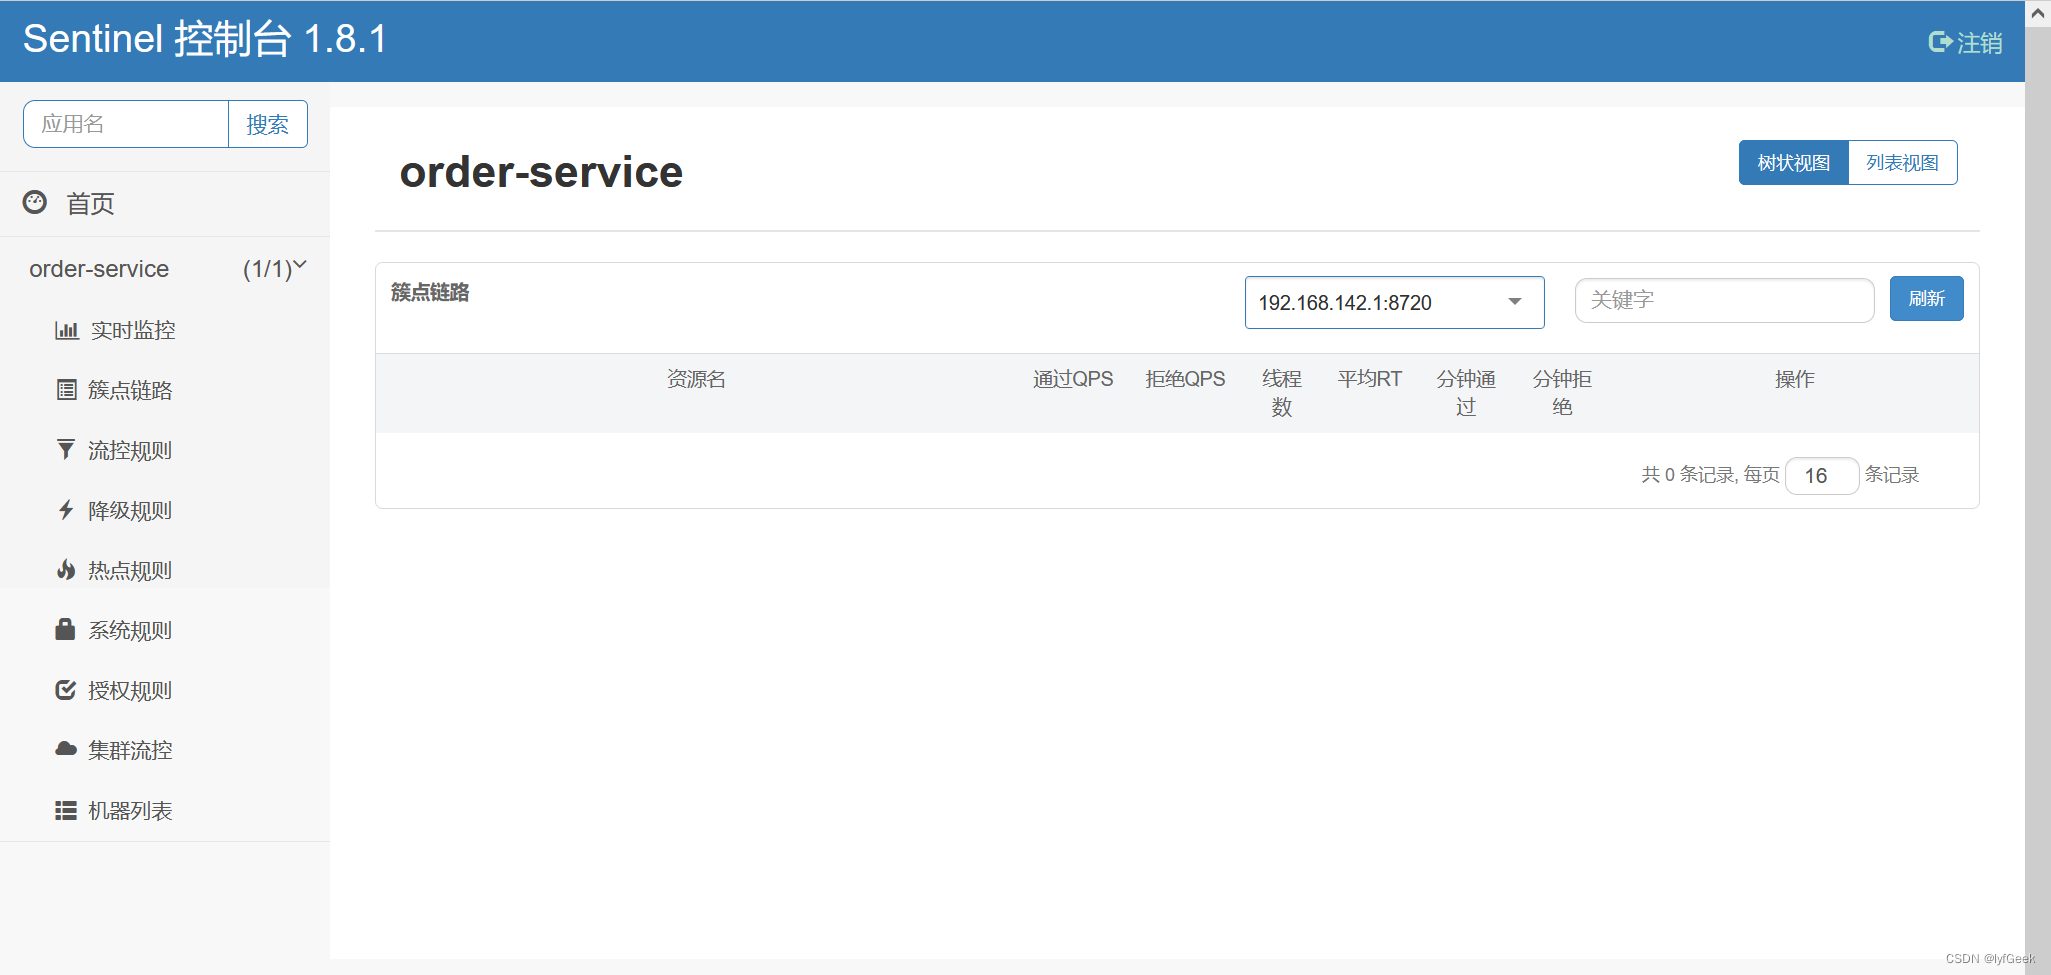Click the 资源名 column header
The width and height of the screenshot is (2051, 975).
[x=697, y=379]
